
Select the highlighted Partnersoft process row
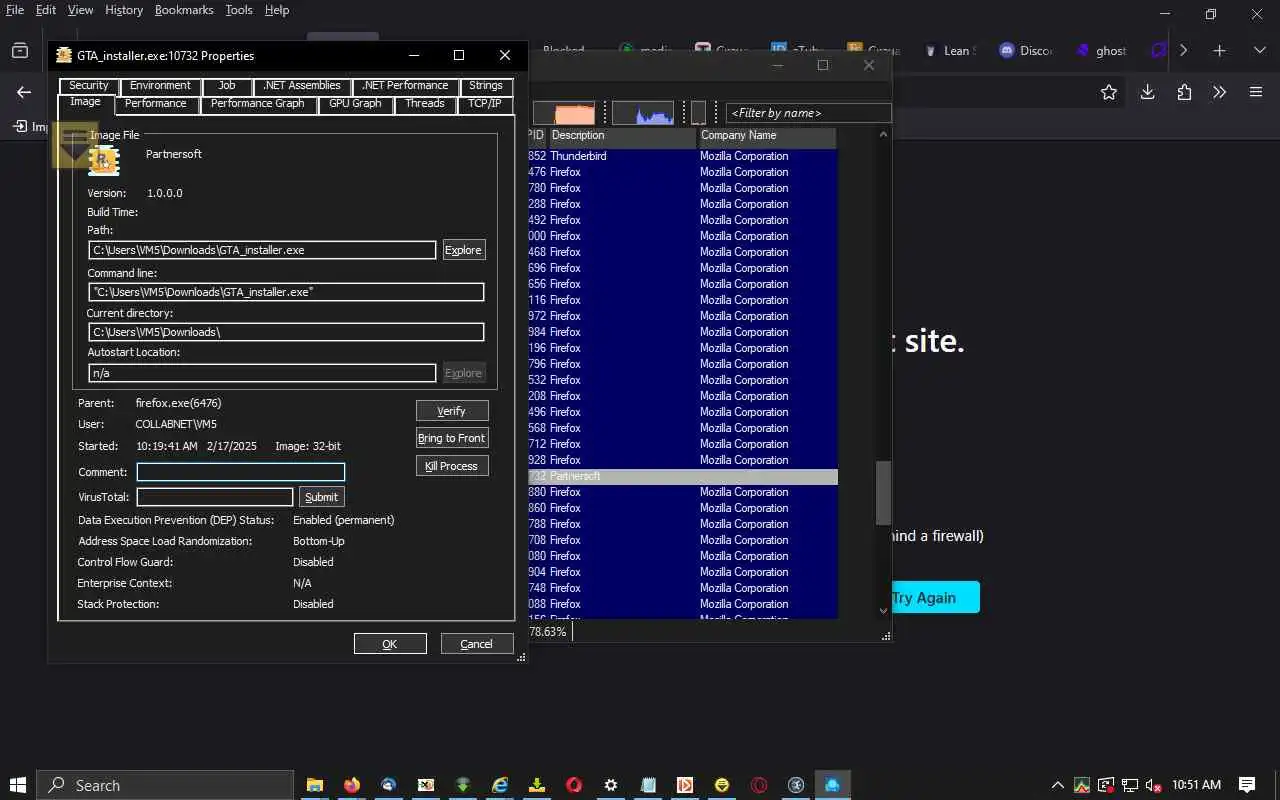(x=682, y=476)
